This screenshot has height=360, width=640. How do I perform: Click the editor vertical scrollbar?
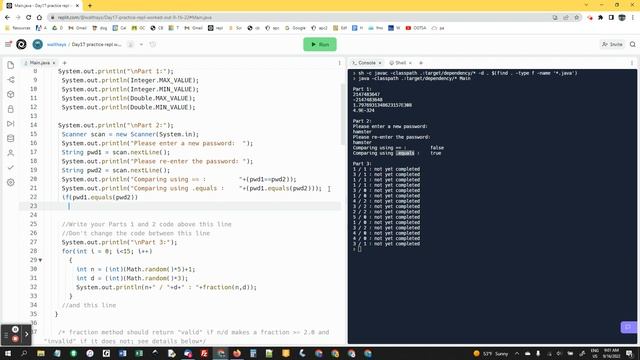click(343, 114)
